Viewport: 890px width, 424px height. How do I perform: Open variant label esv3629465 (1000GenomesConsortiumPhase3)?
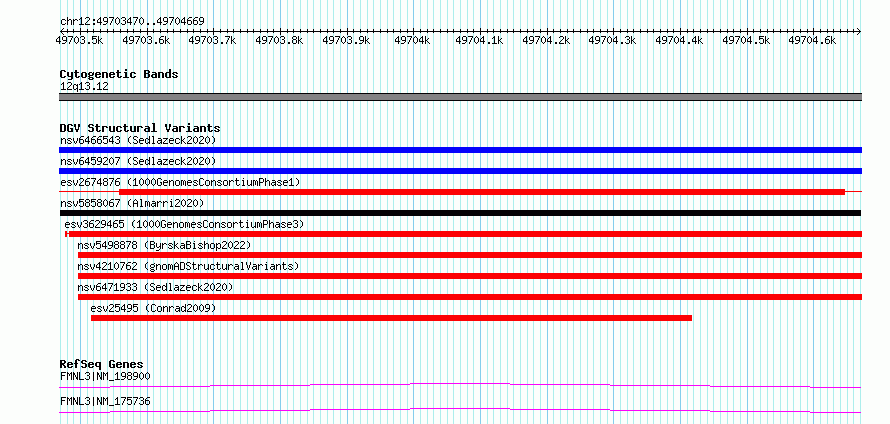point(184,224)
